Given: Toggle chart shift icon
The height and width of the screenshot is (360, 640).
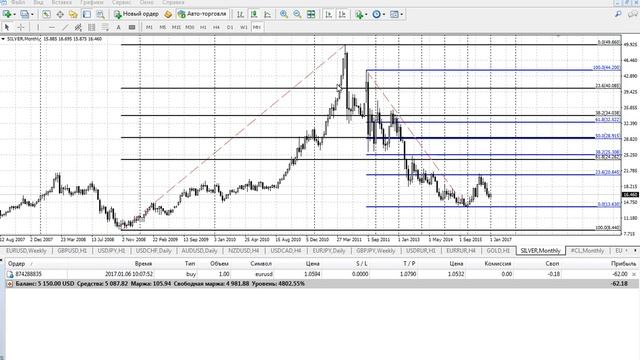Looking at the screenshot, I should (342, 14).
